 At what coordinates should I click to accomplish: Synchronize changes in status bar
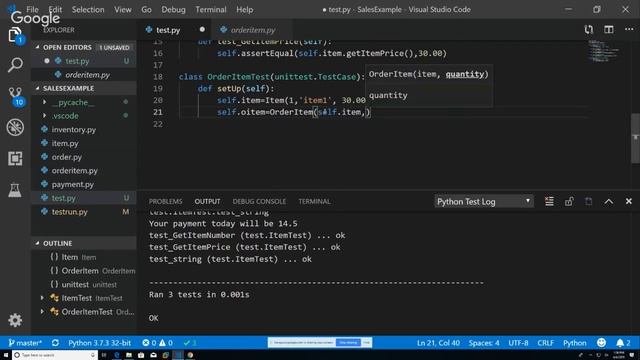[55, 343]
